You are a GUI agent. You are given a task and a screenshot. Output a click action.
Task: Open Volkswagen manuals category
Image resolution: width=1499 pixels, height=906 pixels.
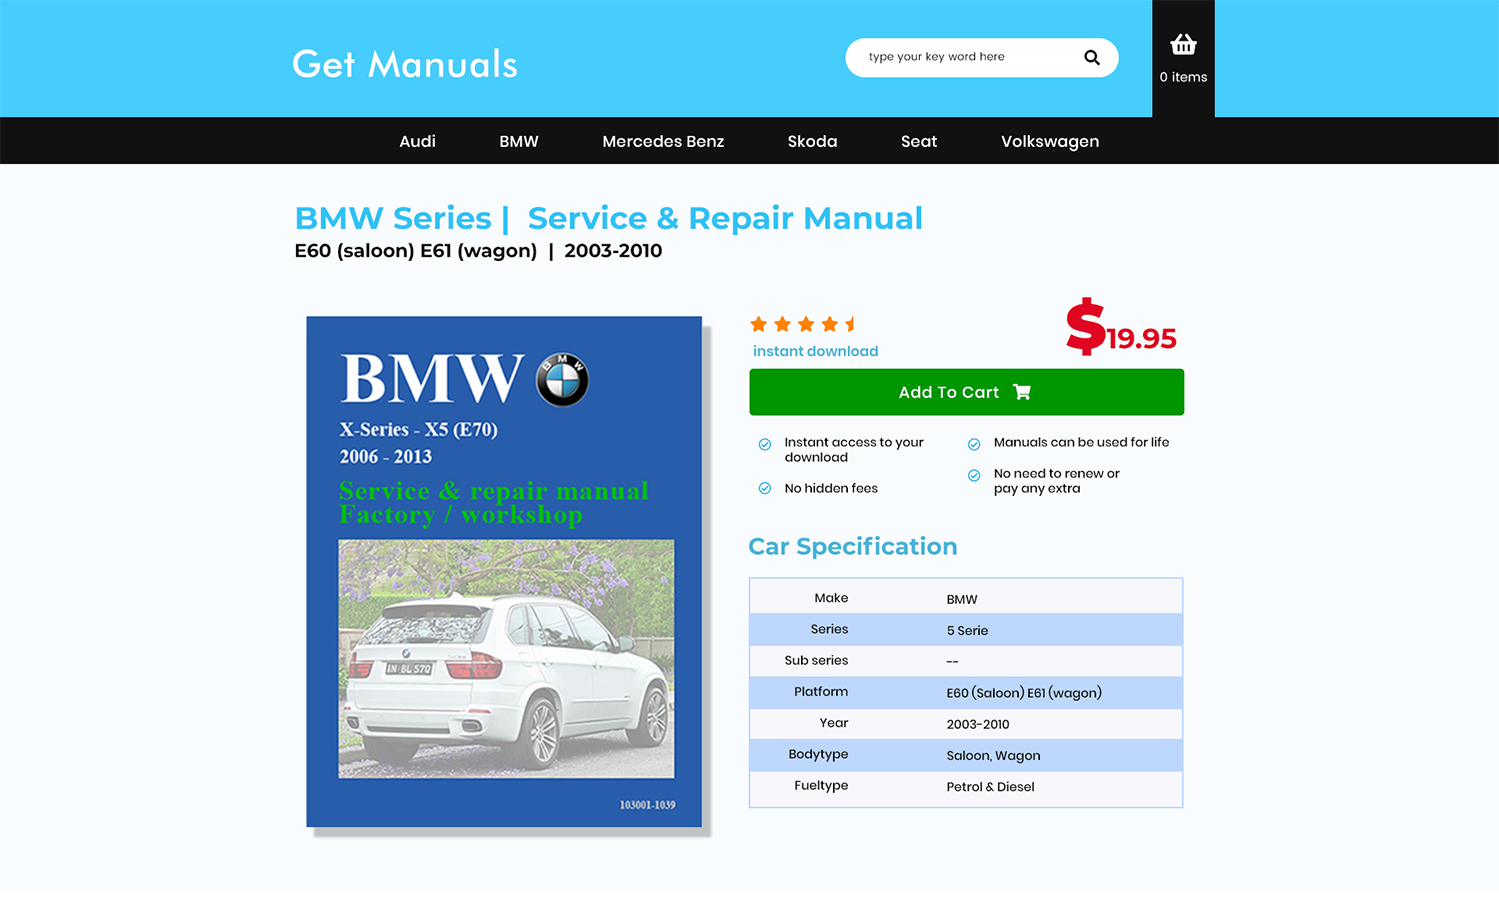coord(1050,141)
